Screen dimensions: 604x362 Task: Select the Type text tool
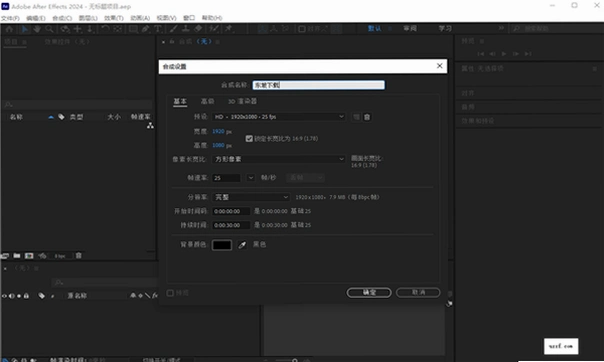158,29
